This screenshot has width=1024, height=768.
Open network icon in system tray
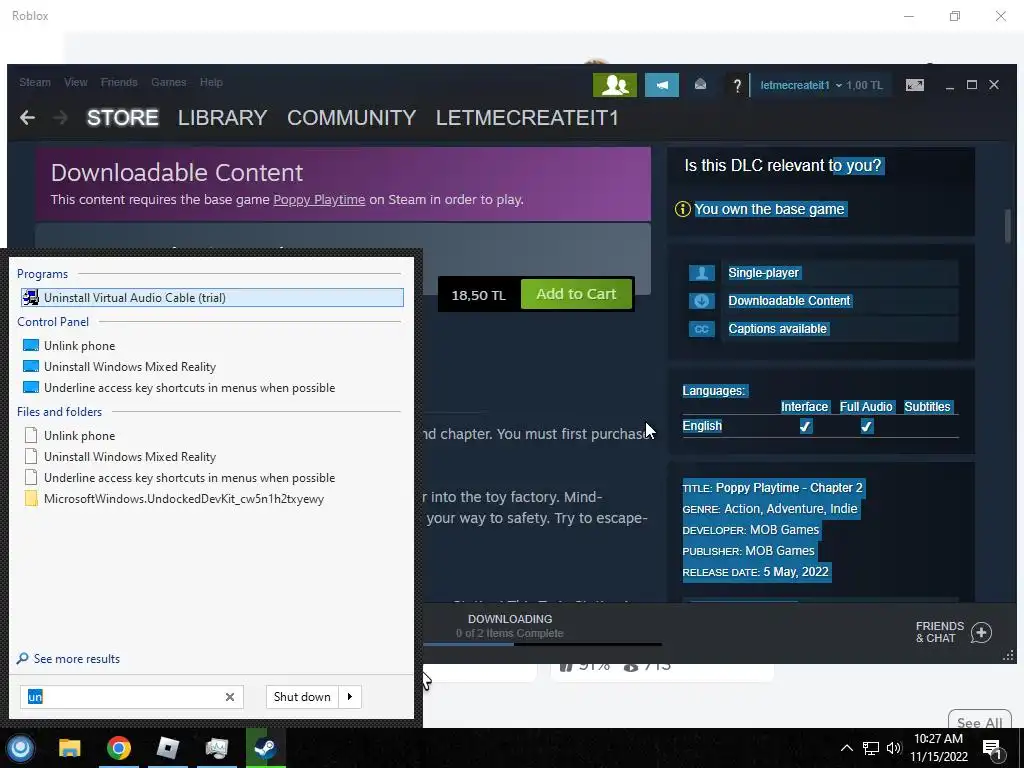click(871, 748)
